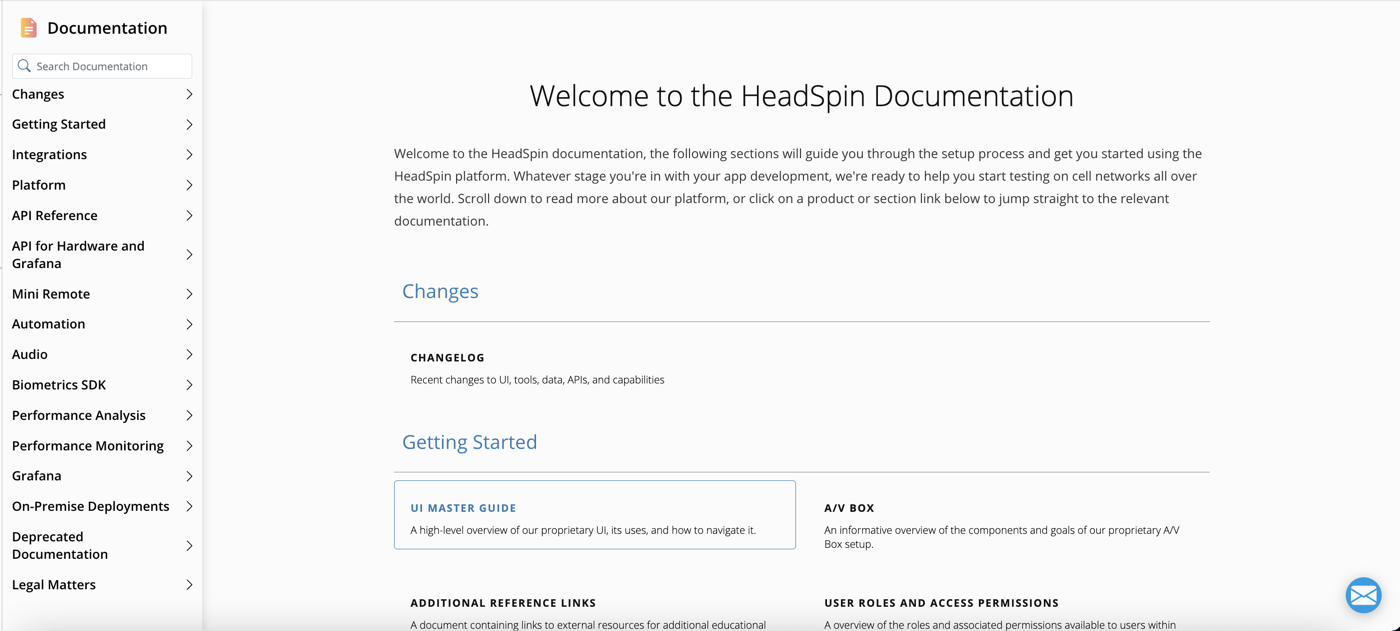
Task: Click 'An informative overview of the components' text
Action: point(1002,537)
